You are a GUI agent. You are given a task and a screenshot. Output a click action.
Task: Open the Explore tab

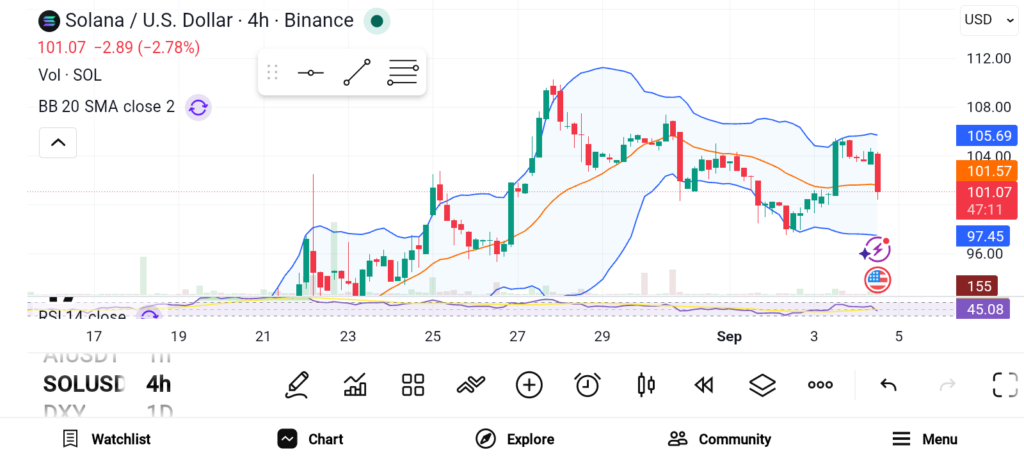coord(515,439)
